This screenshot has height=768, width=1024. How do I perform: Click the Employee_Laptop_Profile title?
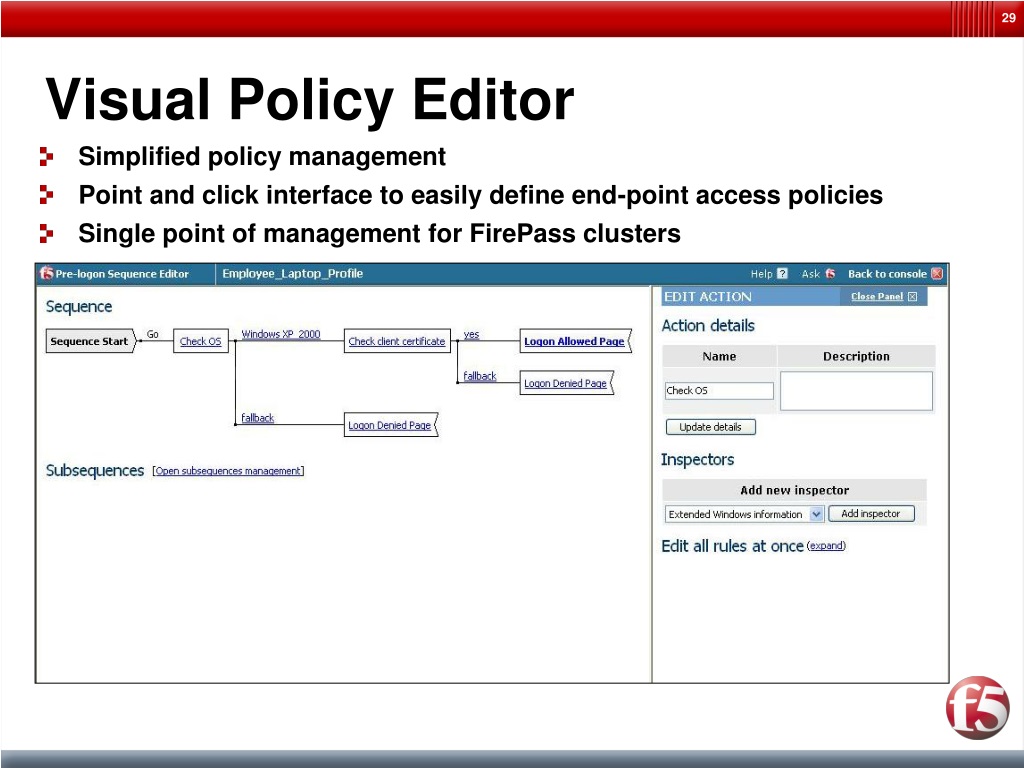pos(293,274)
